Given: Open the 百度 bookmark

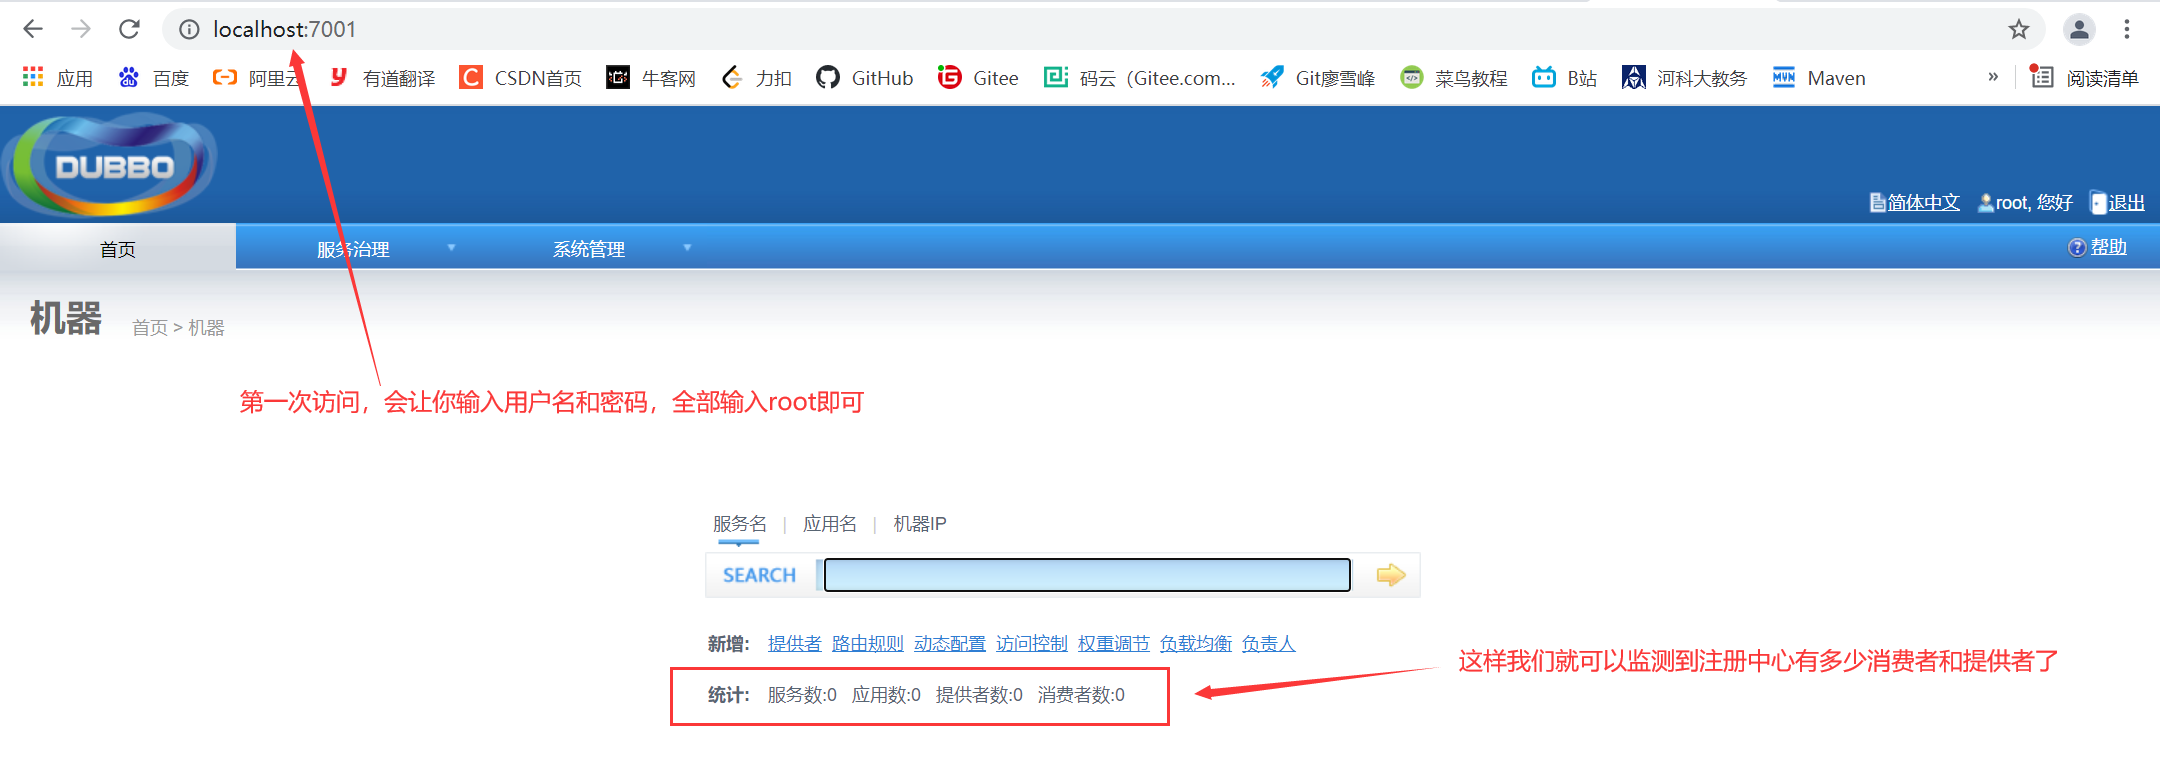Looking at the screenshot, I should (153, 77).
